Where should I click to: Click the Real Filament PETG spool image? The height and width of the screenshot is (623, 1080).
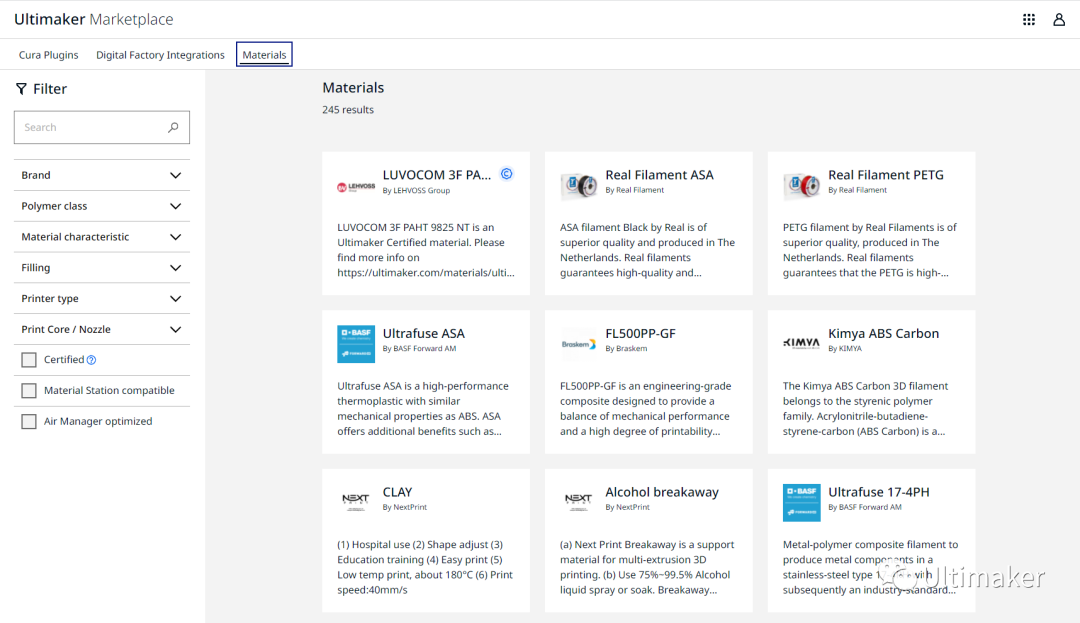point(802,186)
